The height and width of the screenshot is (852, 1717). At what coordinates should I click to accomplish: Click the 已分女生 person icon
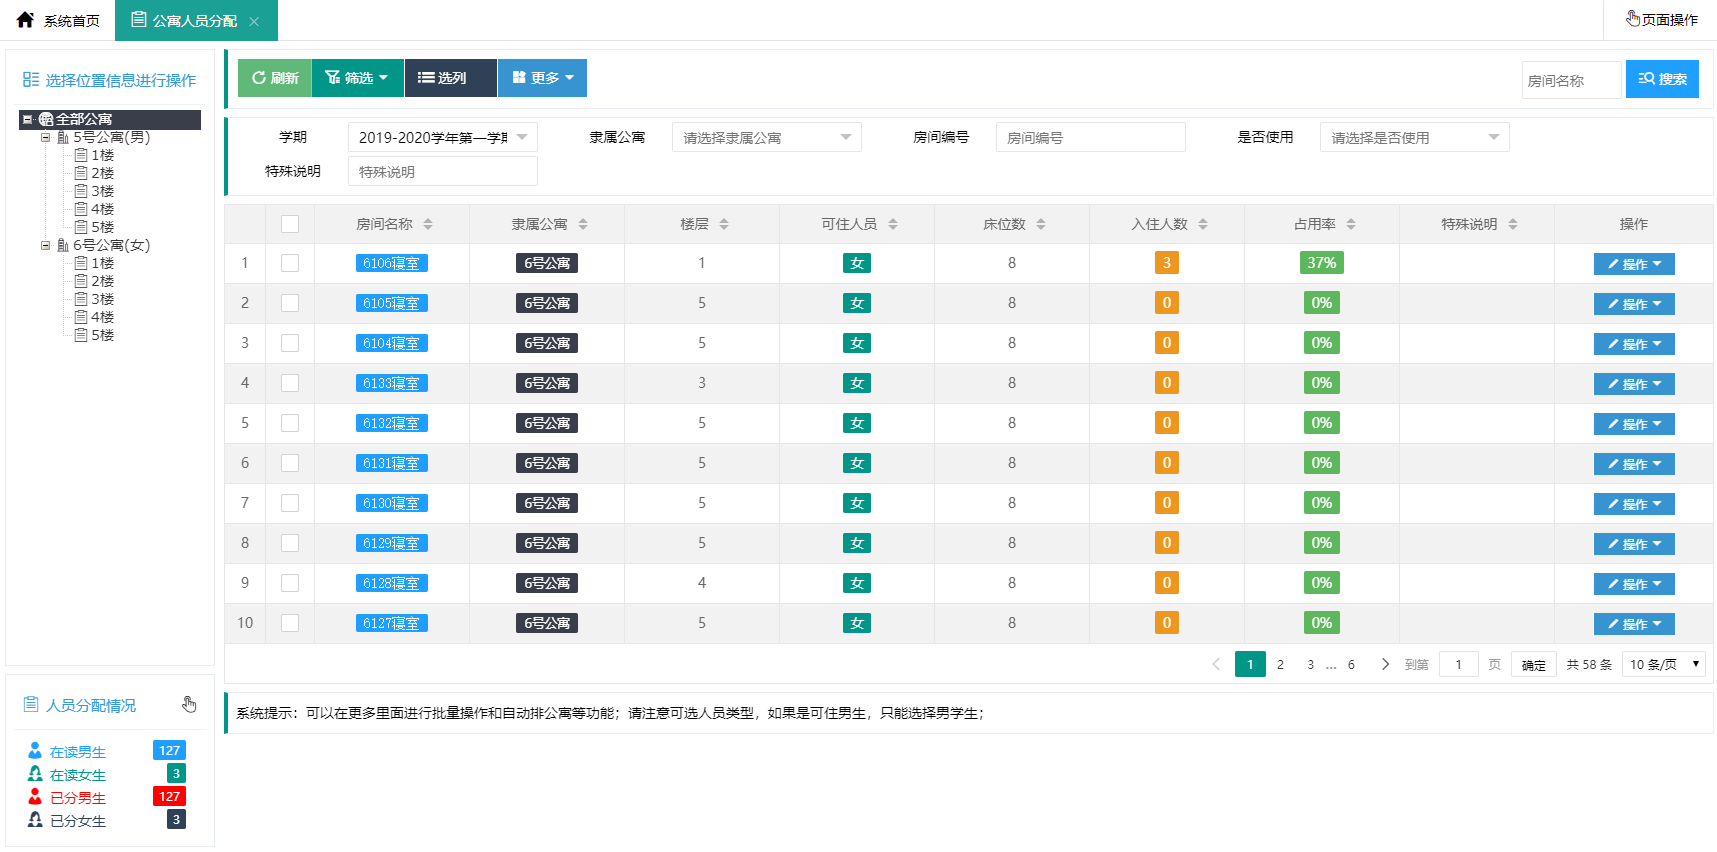tap(35, 819)
